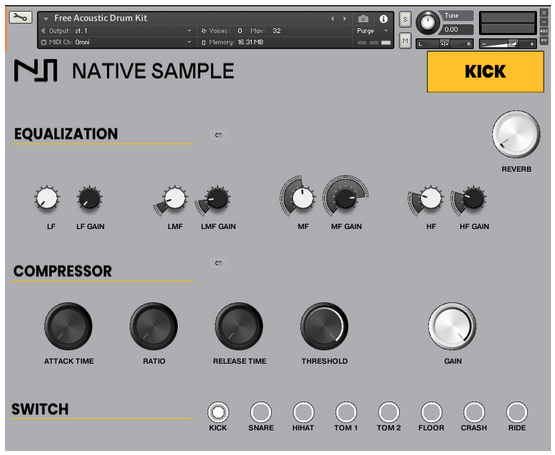Close the instrument with X icon
This screenshot has width=555, height=455.
pyautogui.click(x=544, y=13)
